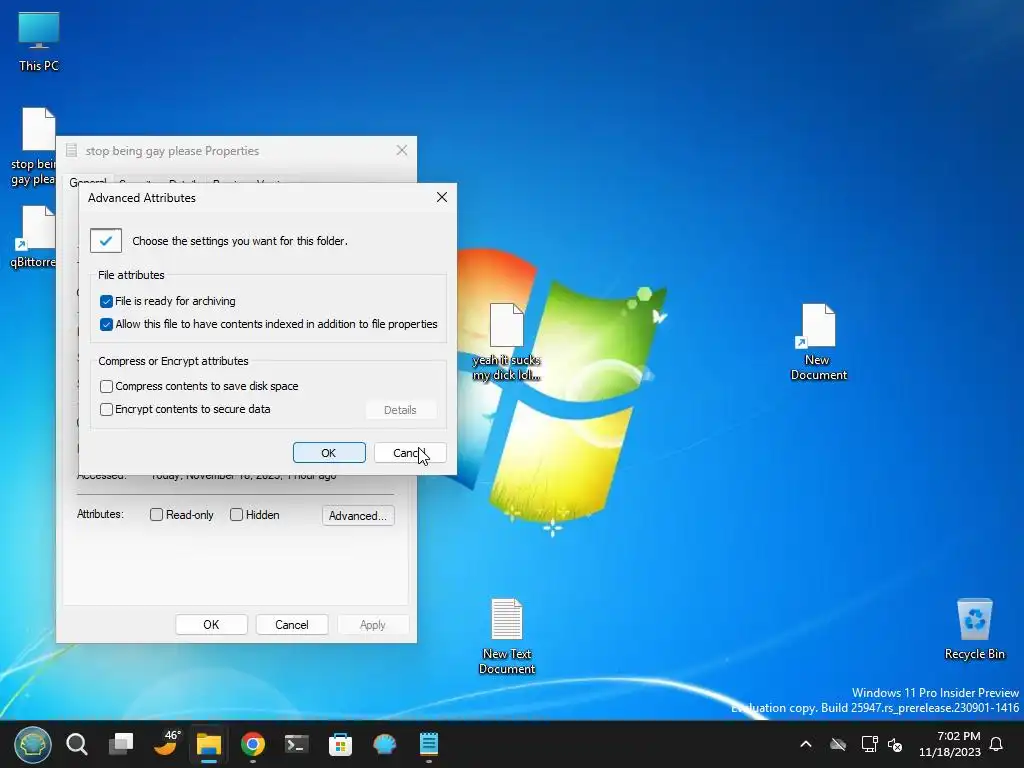Select the Recycle Bin icon
The height and width of the screenshot is (768, 1024).
coord(974,629)
